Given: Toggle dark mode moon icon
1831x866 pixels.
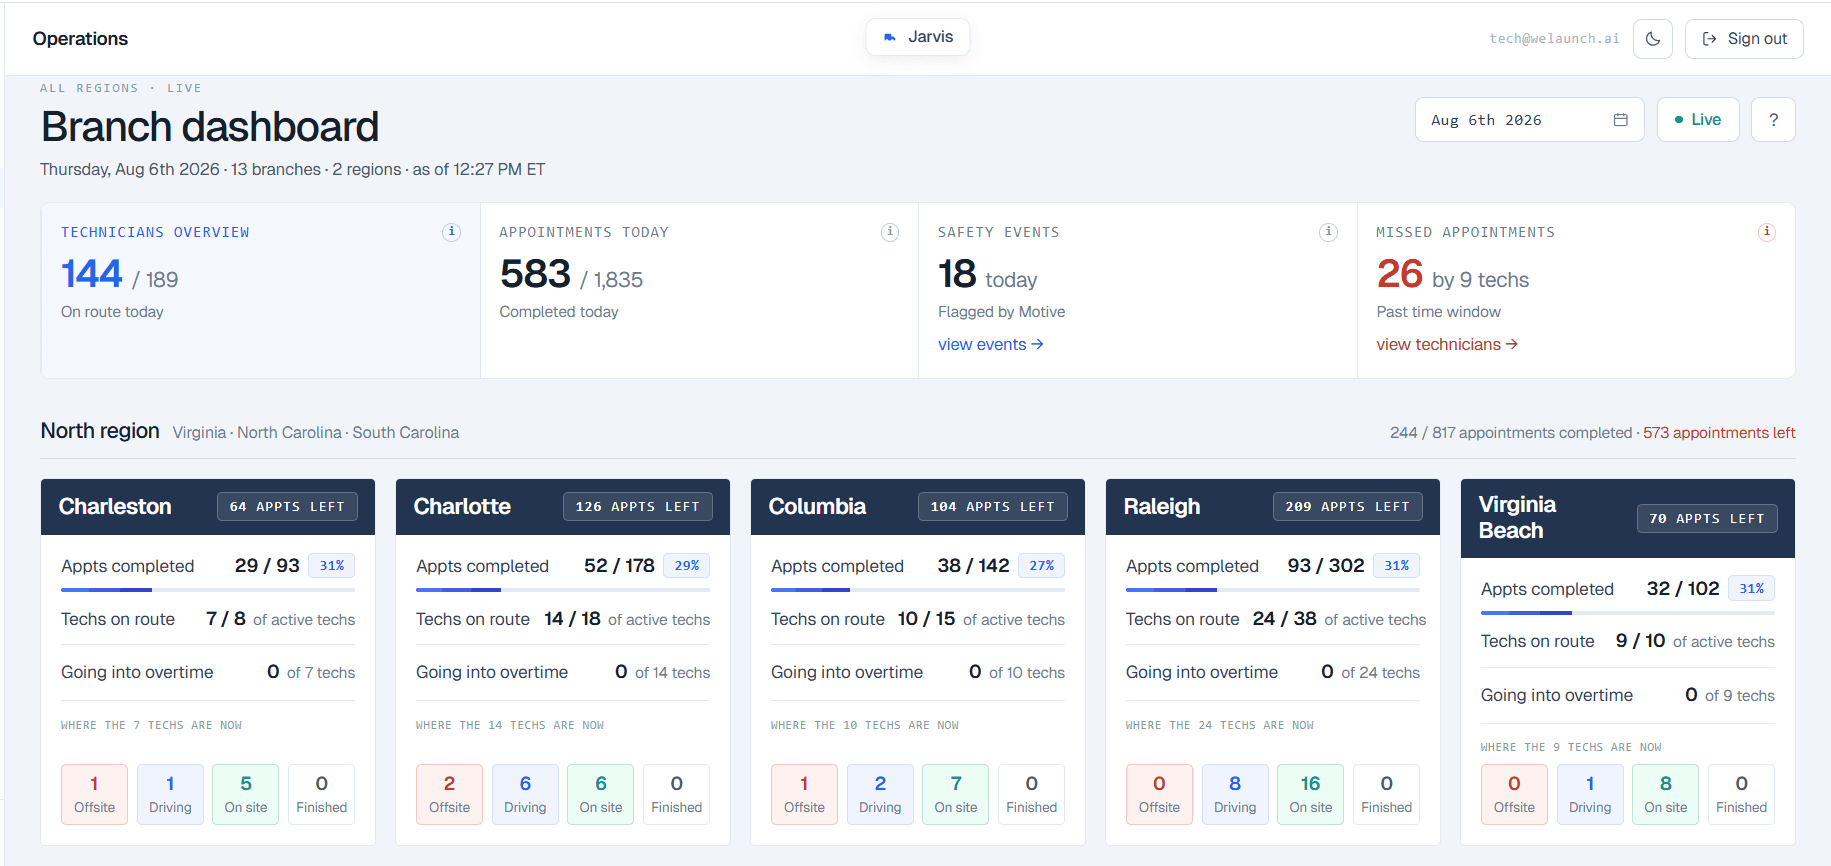Looking at the screenshot, I should point(1652,39).
